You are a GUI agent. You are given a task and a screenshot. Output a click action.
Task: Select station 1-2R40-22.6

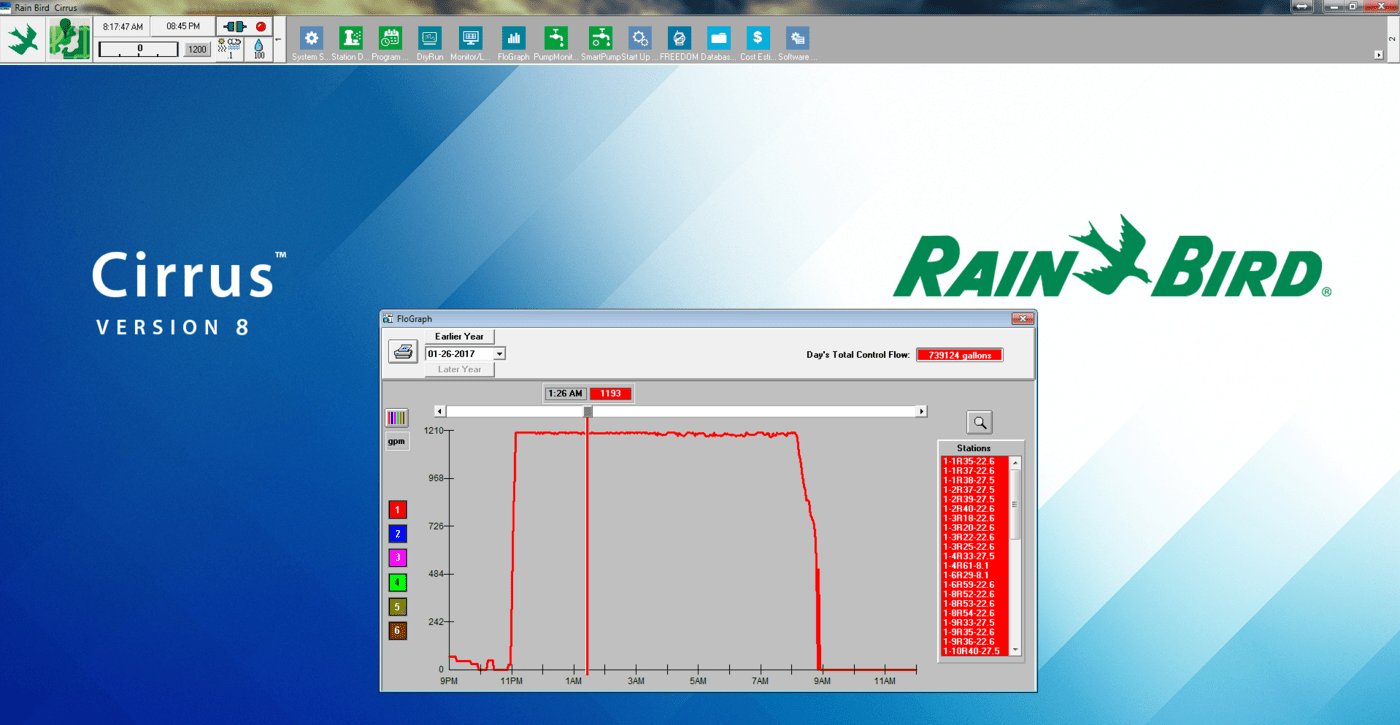coord(975,508)
